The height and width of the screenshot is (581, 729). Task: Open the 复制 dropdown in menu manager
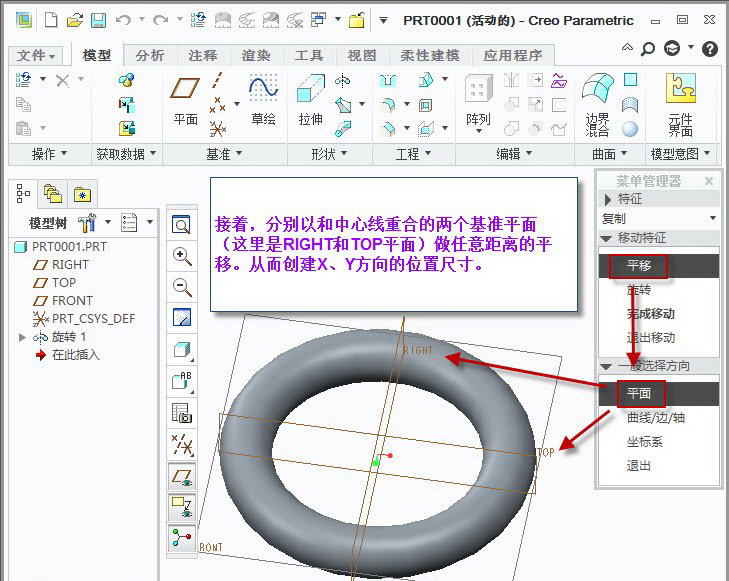click(658, 218)
